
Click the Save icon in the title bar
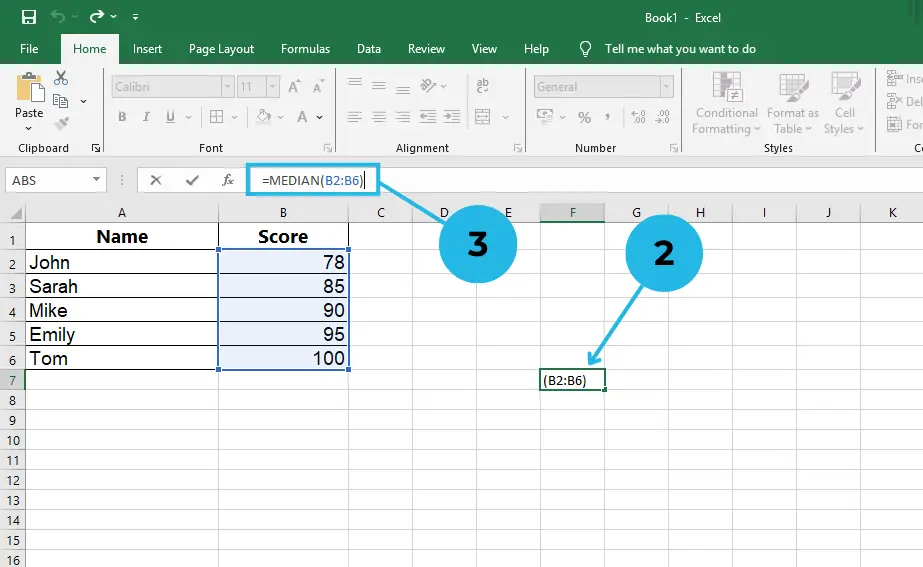point(28,17)
